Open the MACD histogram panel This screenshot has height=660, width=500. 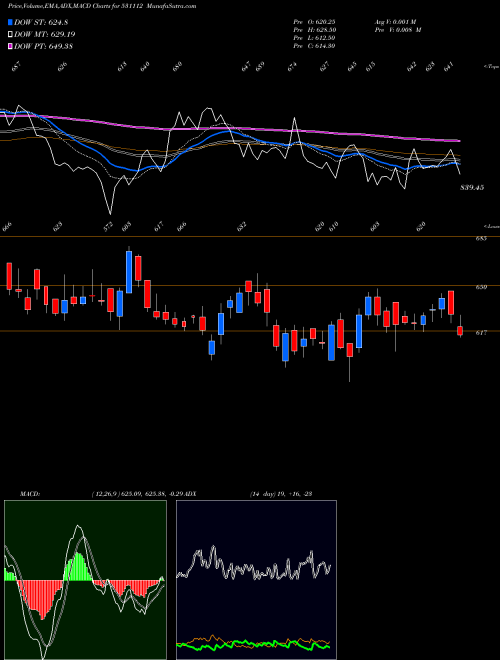coord(85,580)
